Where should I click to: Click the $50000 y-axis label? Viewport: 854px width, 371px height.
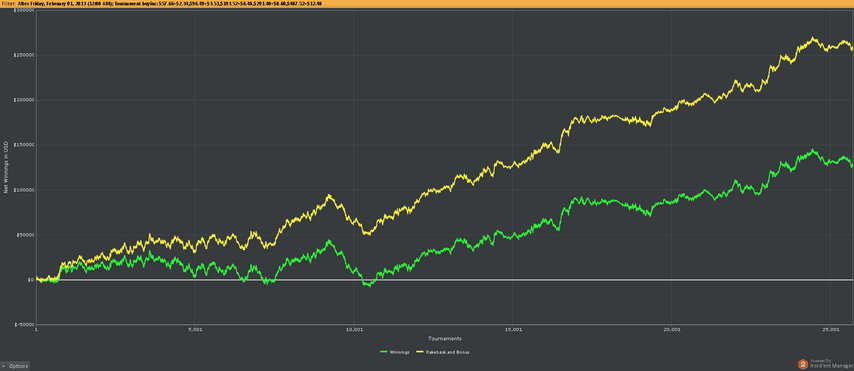click(25, 235)
